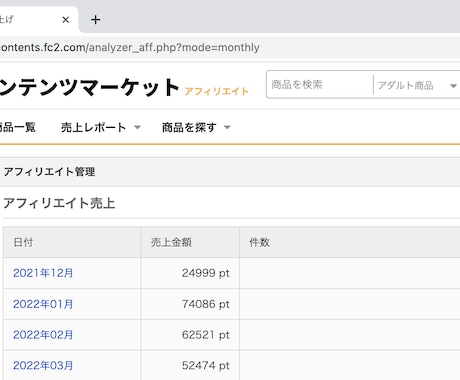Click the 商品を検索 search field

pyautogui.click(x=320, y=85)
